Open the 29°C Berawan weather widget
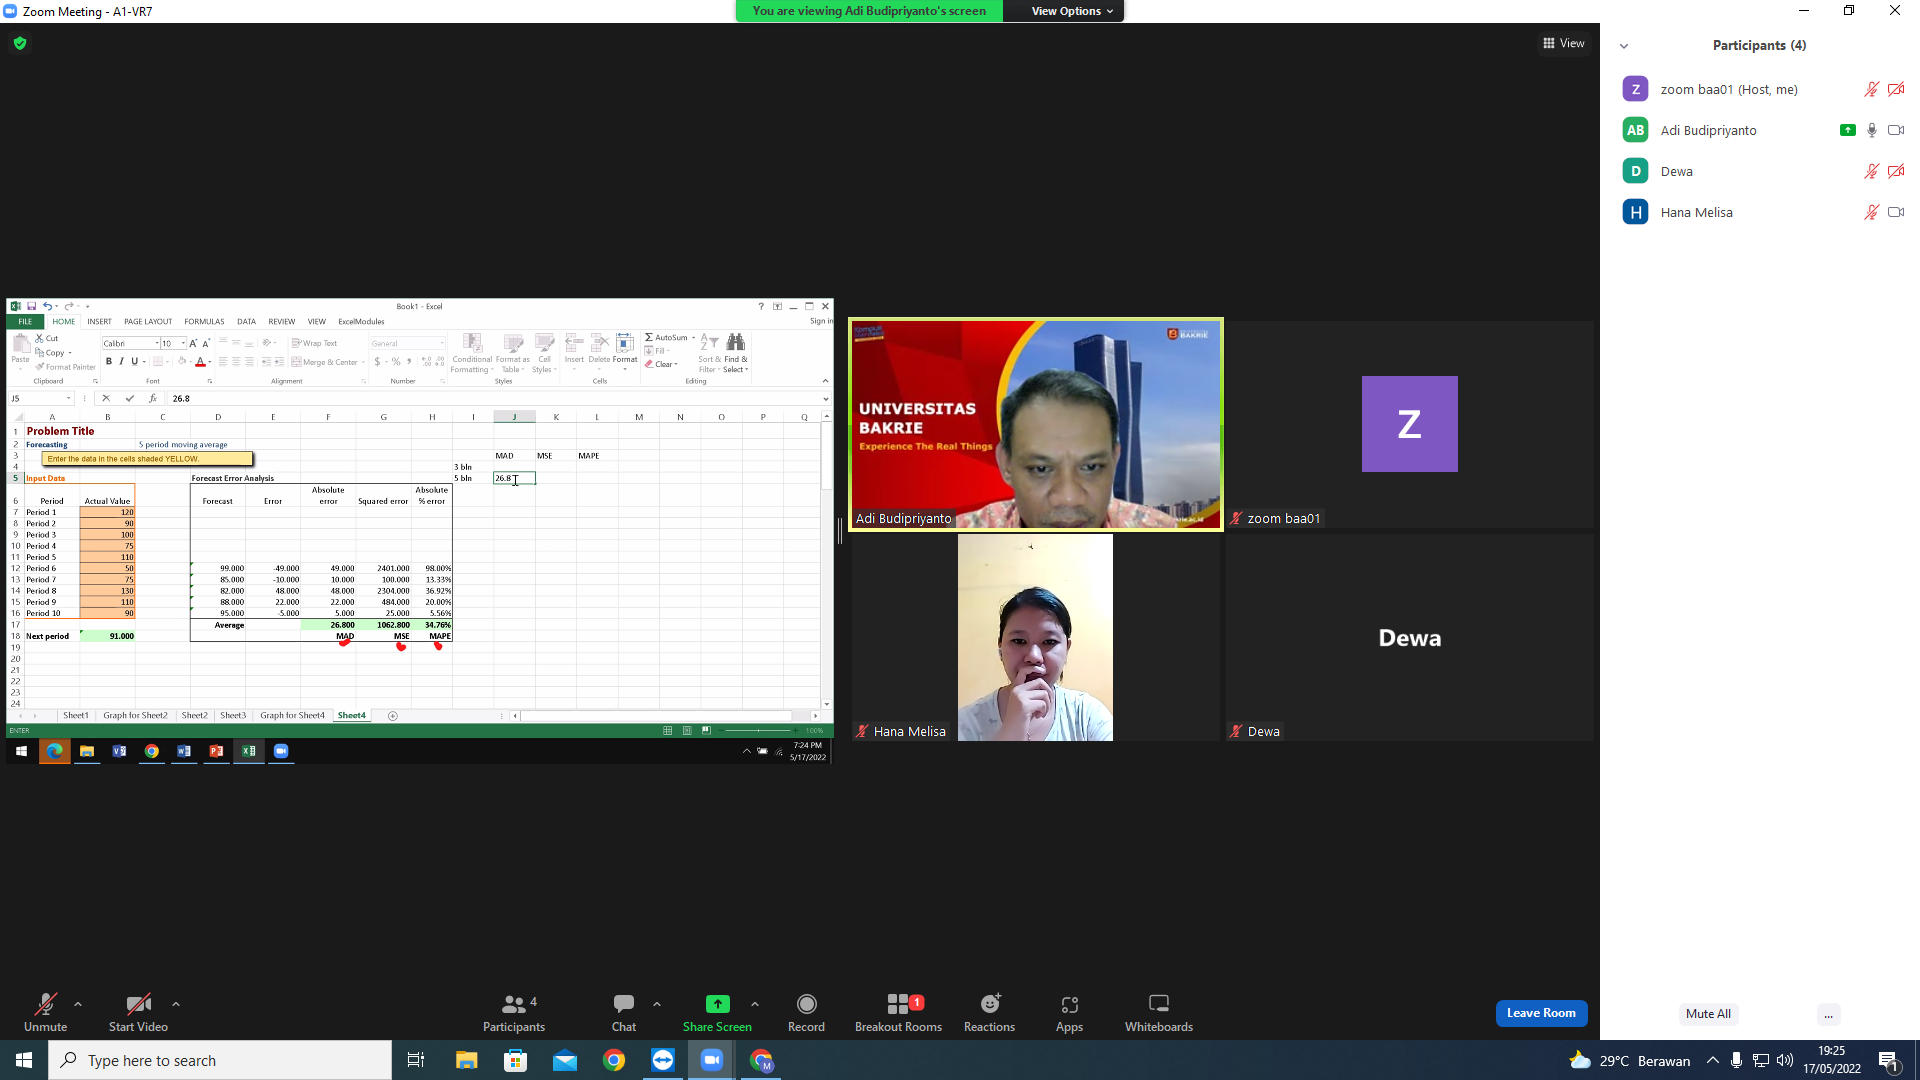This screenshot has width=1920, height=1080. [1630, 1060]
